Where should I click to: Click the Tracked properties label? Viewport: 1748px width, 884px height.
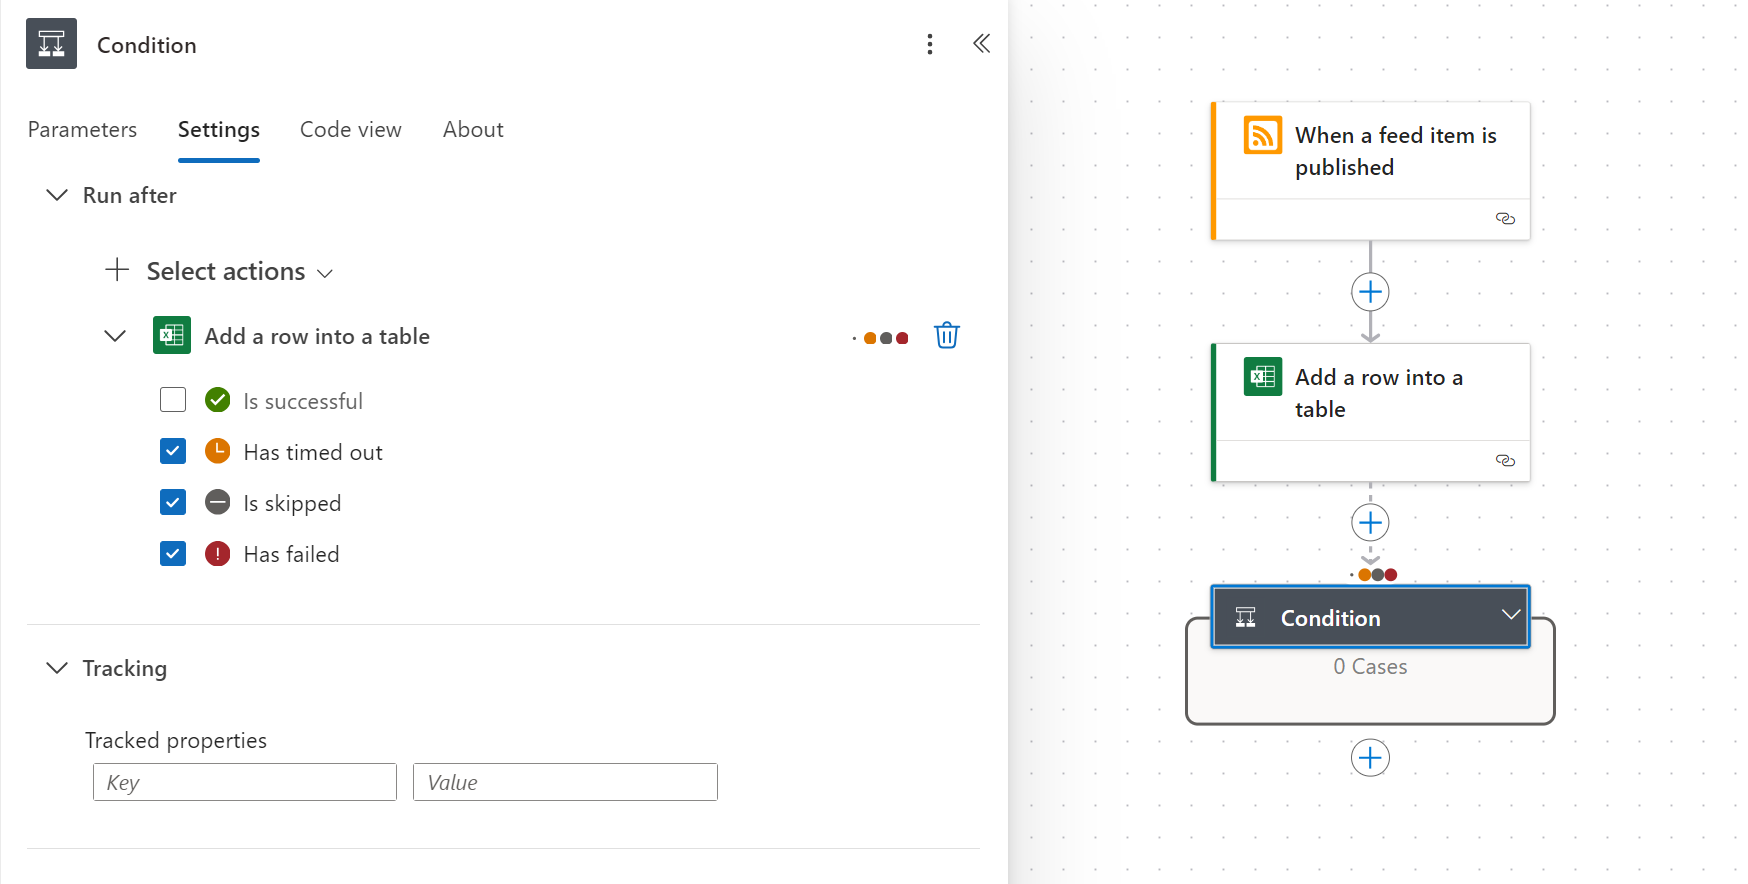coord(176,740)
